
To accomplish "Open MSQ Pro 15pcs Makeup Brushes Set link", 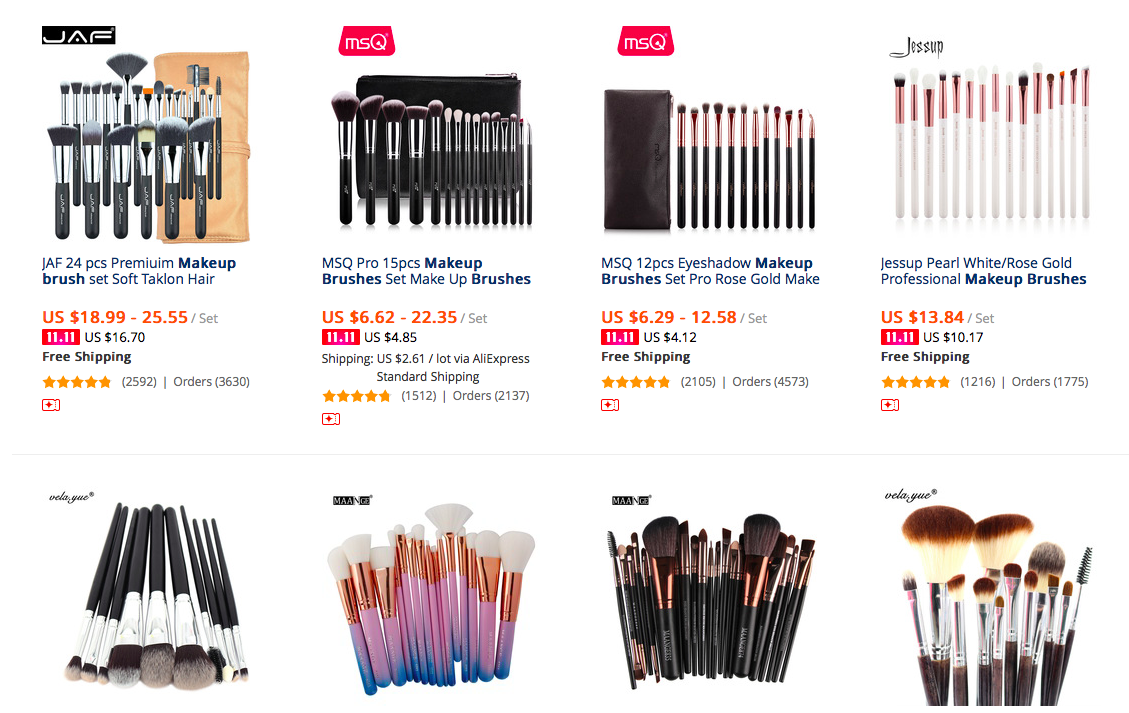I will tap(426, 271).
